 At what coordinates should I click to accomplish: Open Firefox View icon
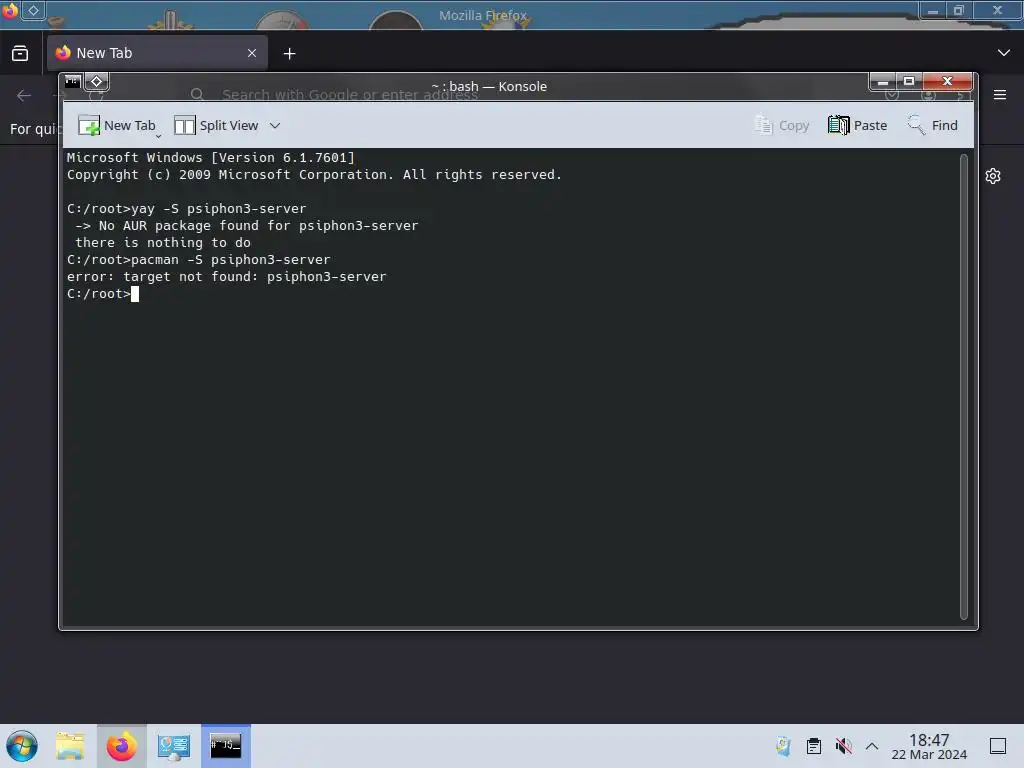coord(20,54)
